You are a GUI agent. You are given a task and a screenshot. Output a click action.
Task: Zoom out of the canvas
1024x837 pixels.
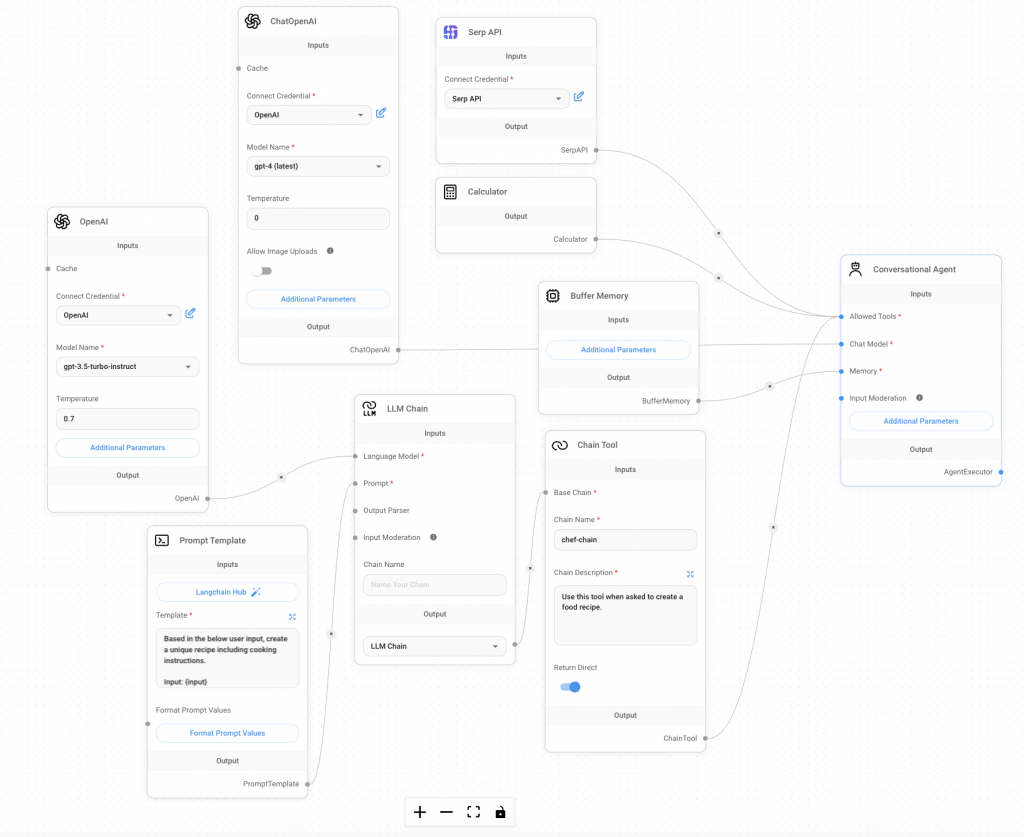click(447, 812)
